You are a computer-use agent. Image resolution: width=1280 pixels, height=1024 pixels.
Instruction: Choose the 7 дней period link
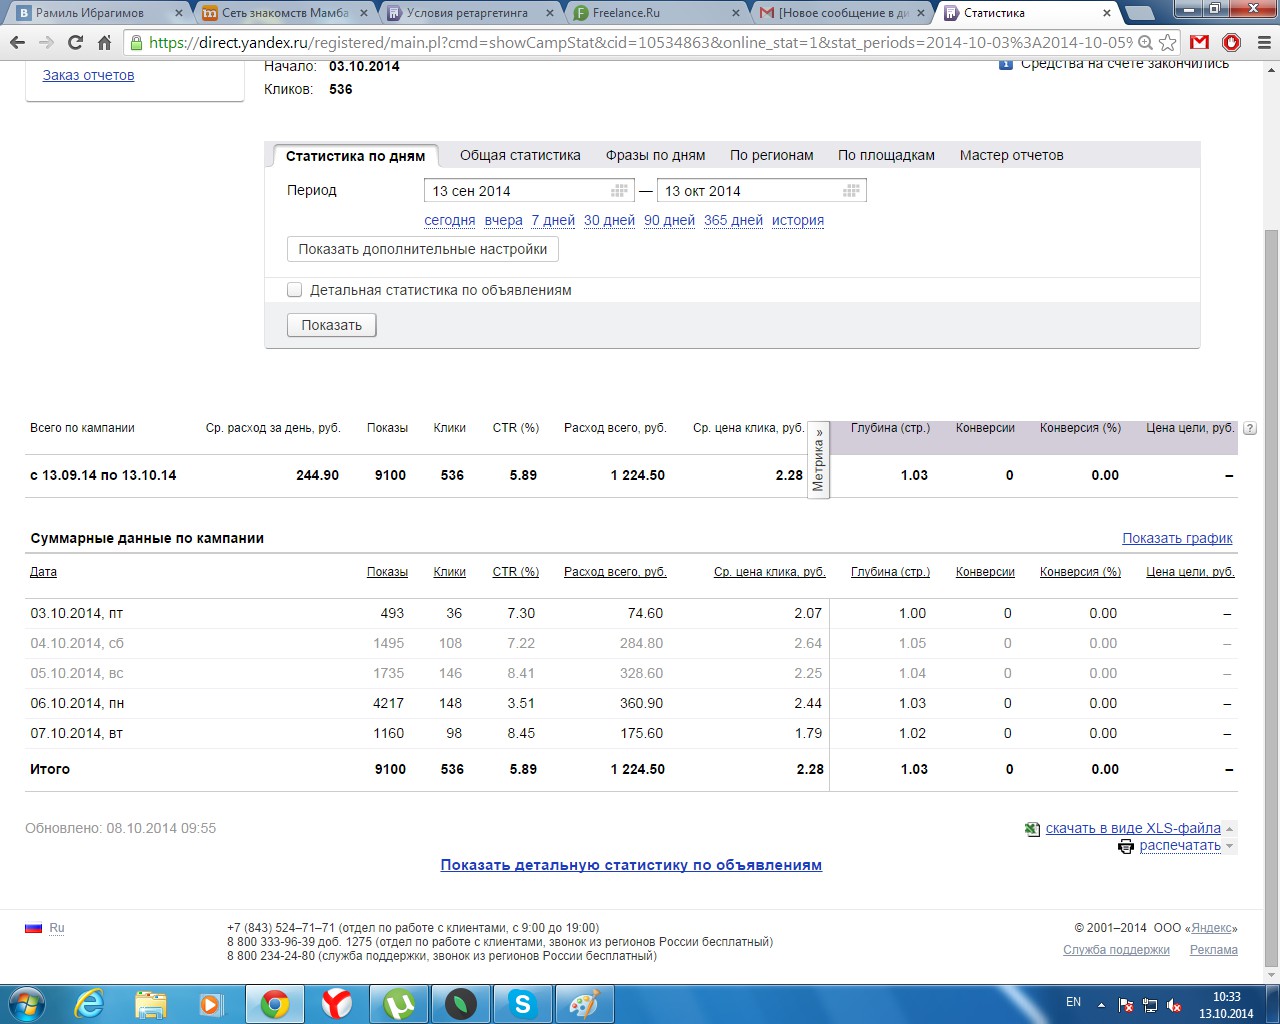553,221
